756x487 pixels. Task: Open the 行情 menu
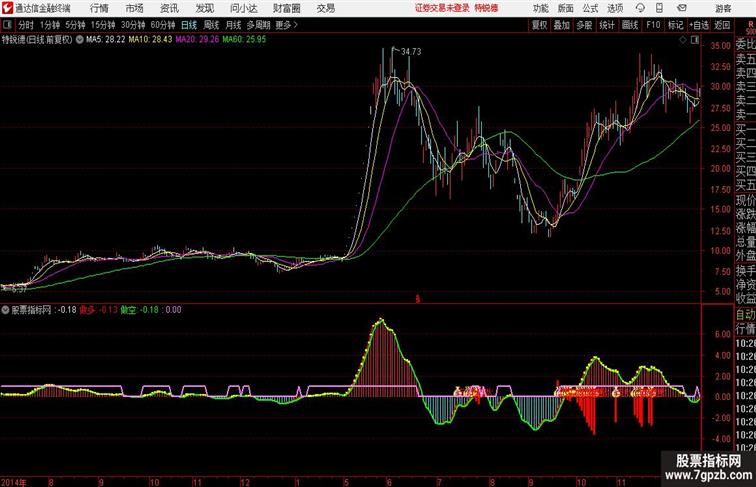[x=99, y=8]
